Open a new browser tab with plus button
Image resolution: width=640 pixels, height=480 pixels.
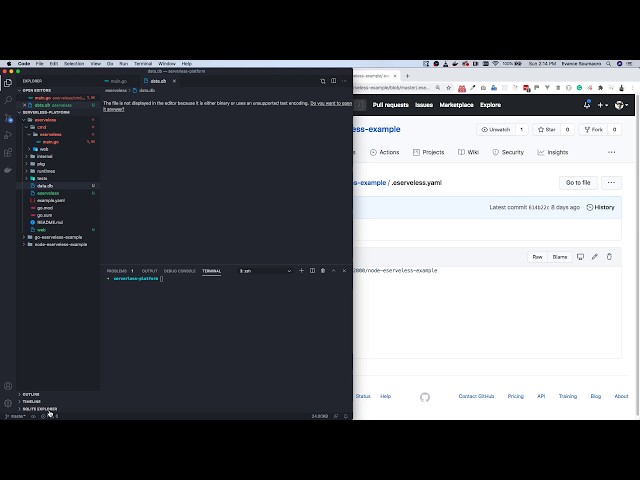point(407,76)
